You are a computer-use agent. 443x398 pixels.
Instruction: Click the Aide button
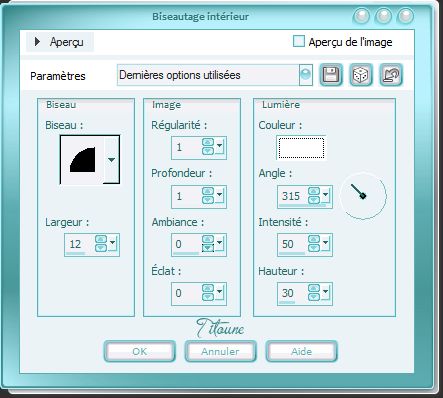point(301,351)
